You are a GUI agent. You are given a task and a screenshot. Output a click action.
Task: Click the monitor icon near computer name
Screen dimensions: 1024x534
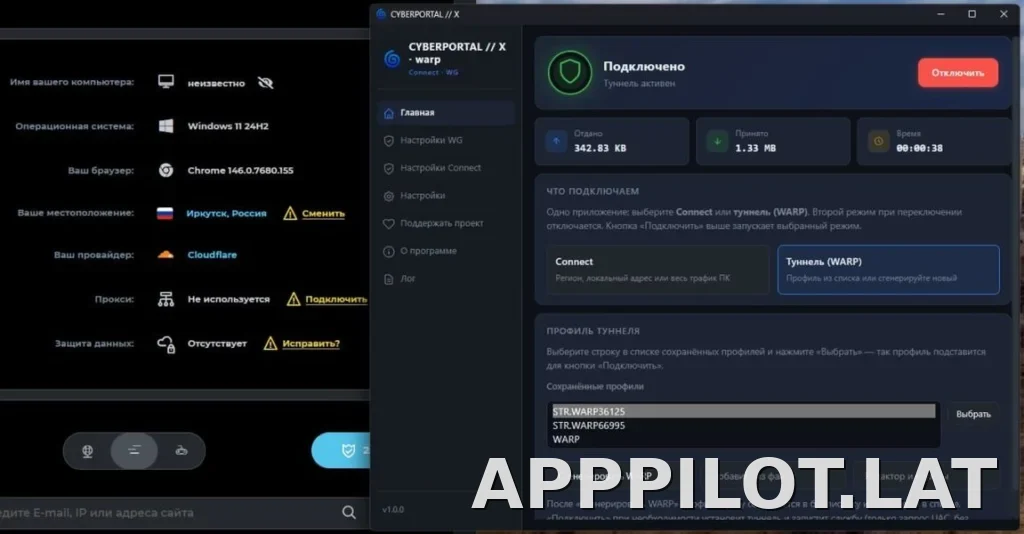166,82
